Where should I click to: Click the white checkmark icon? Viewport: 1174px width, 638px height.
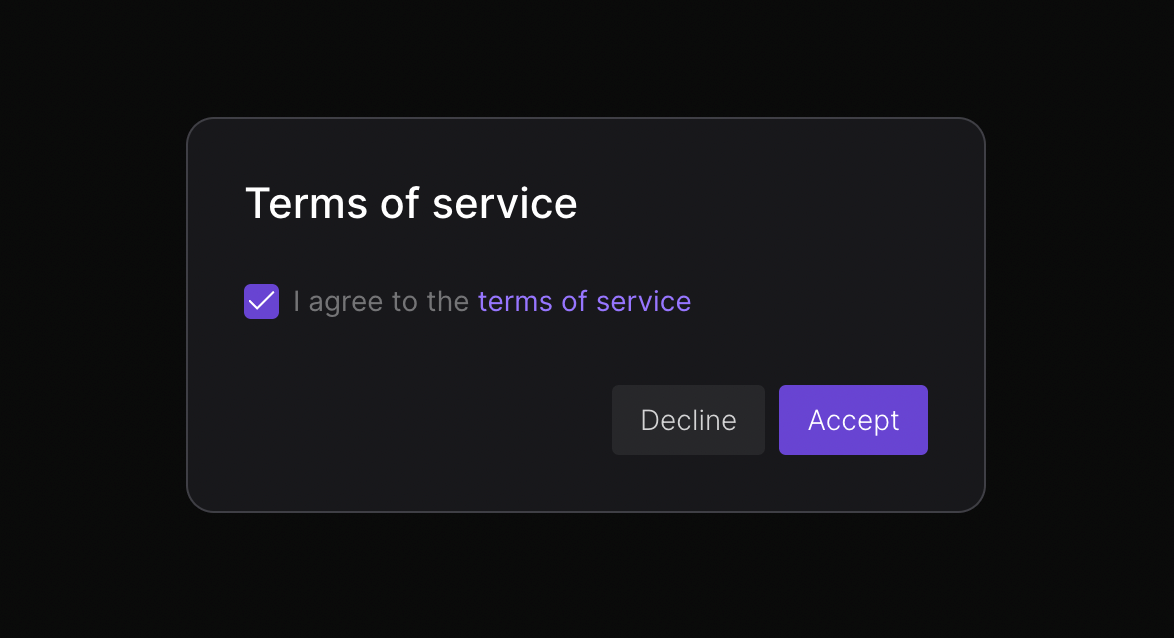[x=261, y=301]
